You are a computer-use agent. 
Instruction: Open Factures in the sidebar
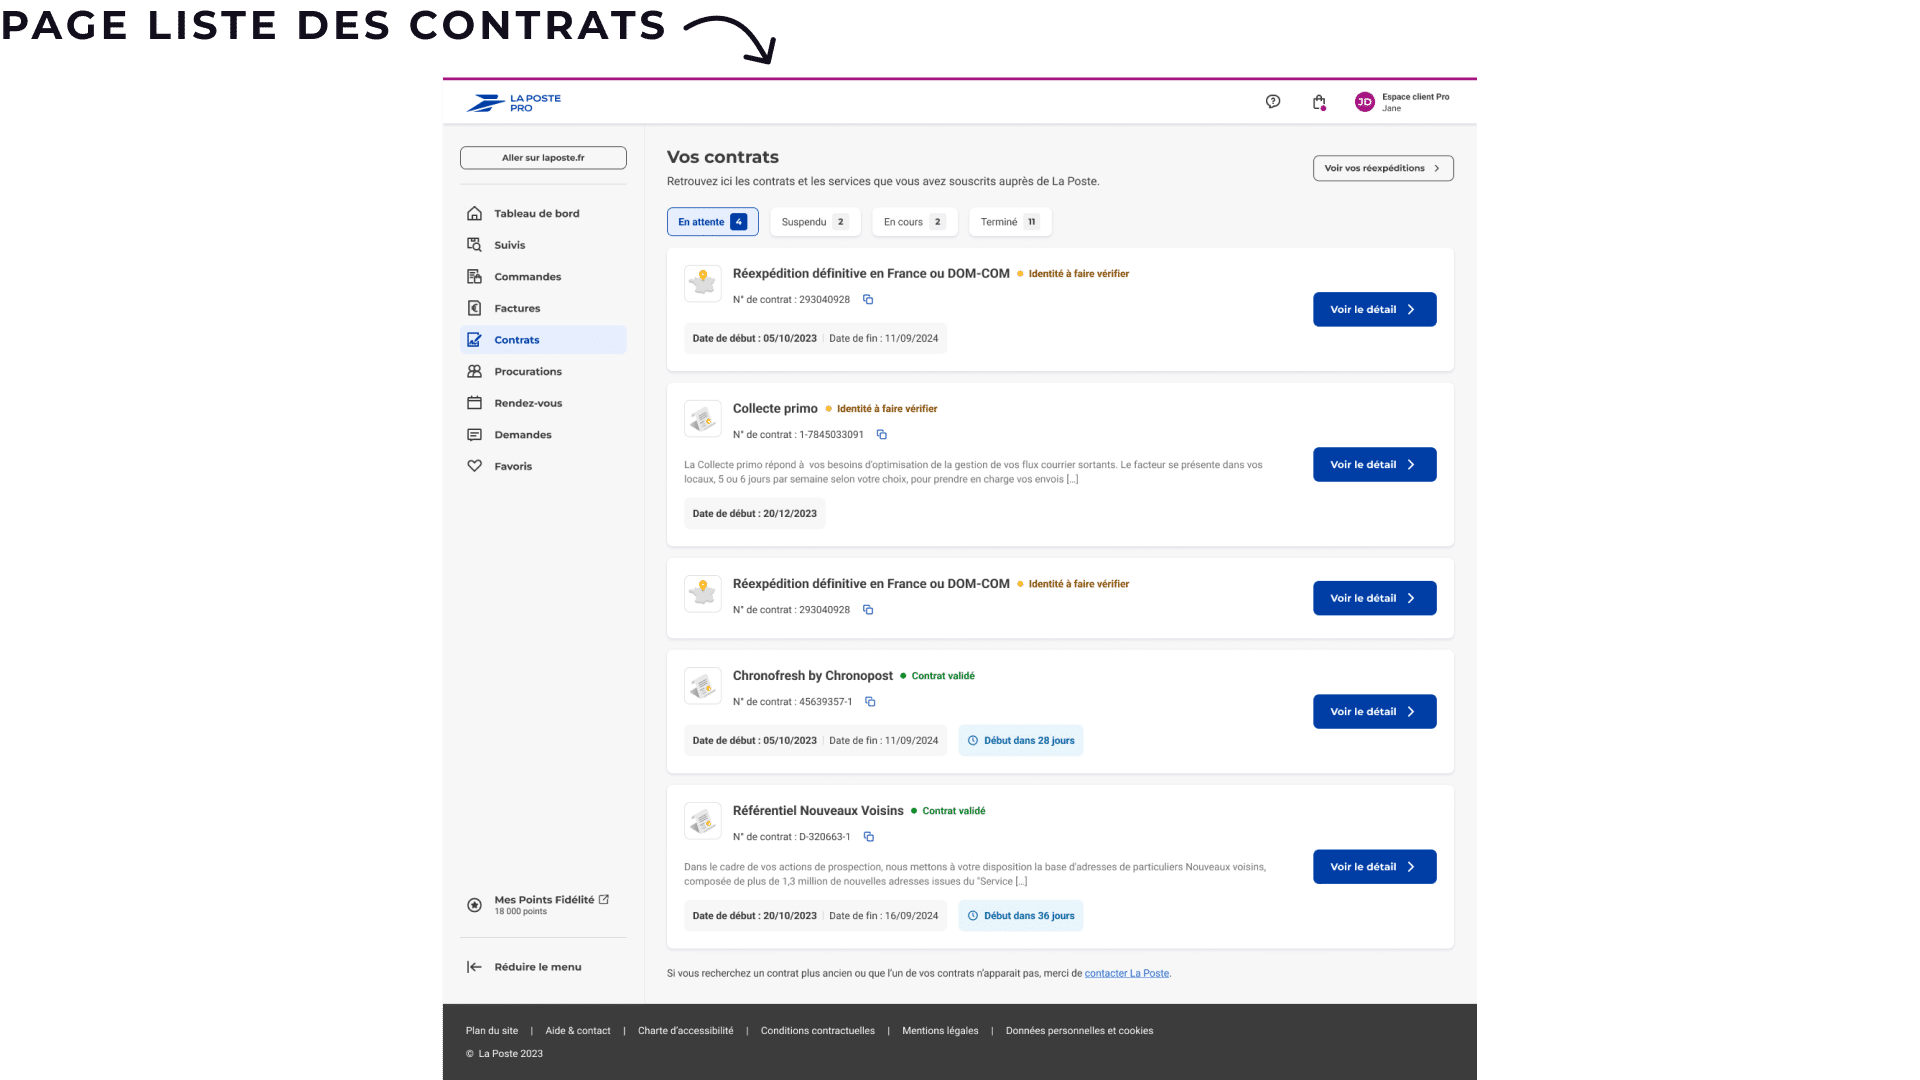click(x=543, y=308)
